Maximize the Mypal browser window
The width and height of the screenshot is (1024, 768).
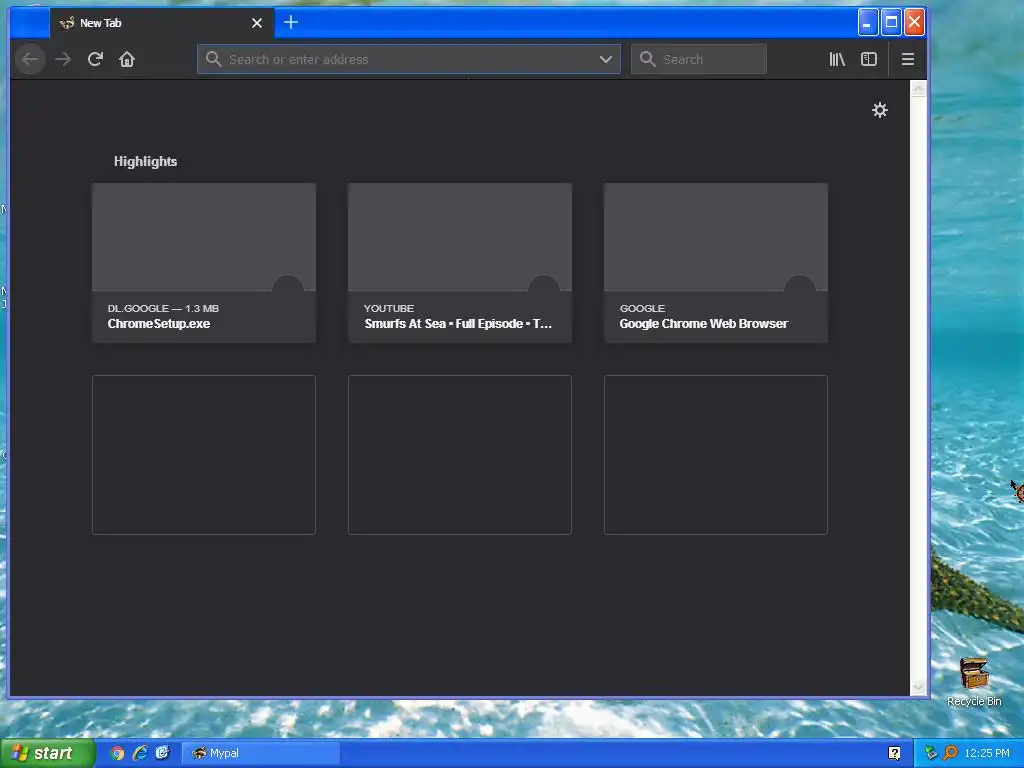pyautogui.click(x=891, y=22)
